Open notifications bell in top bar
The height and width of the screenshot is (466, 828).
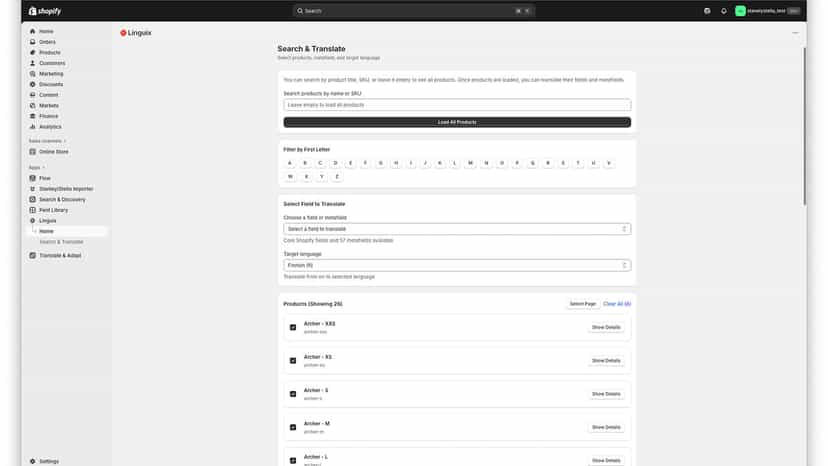tap(723, 11)
